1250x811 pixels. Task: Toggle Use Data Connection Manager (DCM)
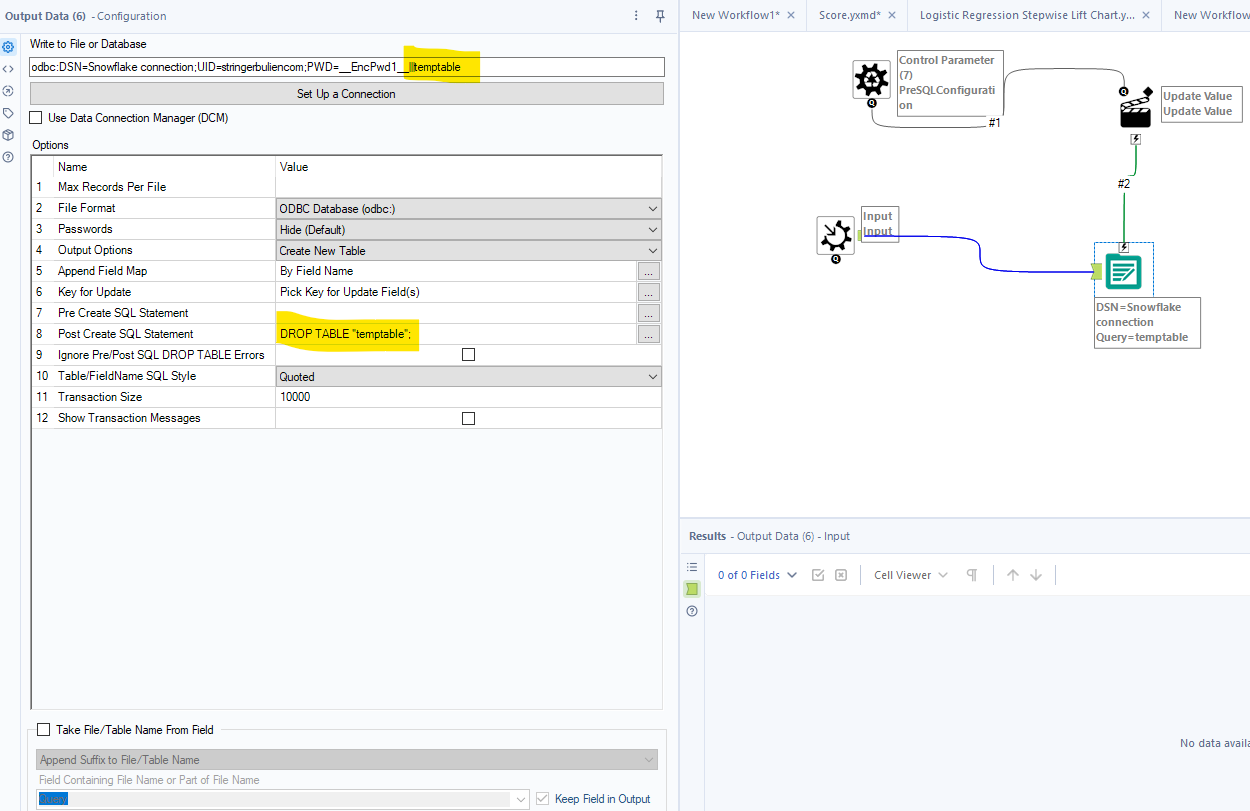tap(36, 117)
